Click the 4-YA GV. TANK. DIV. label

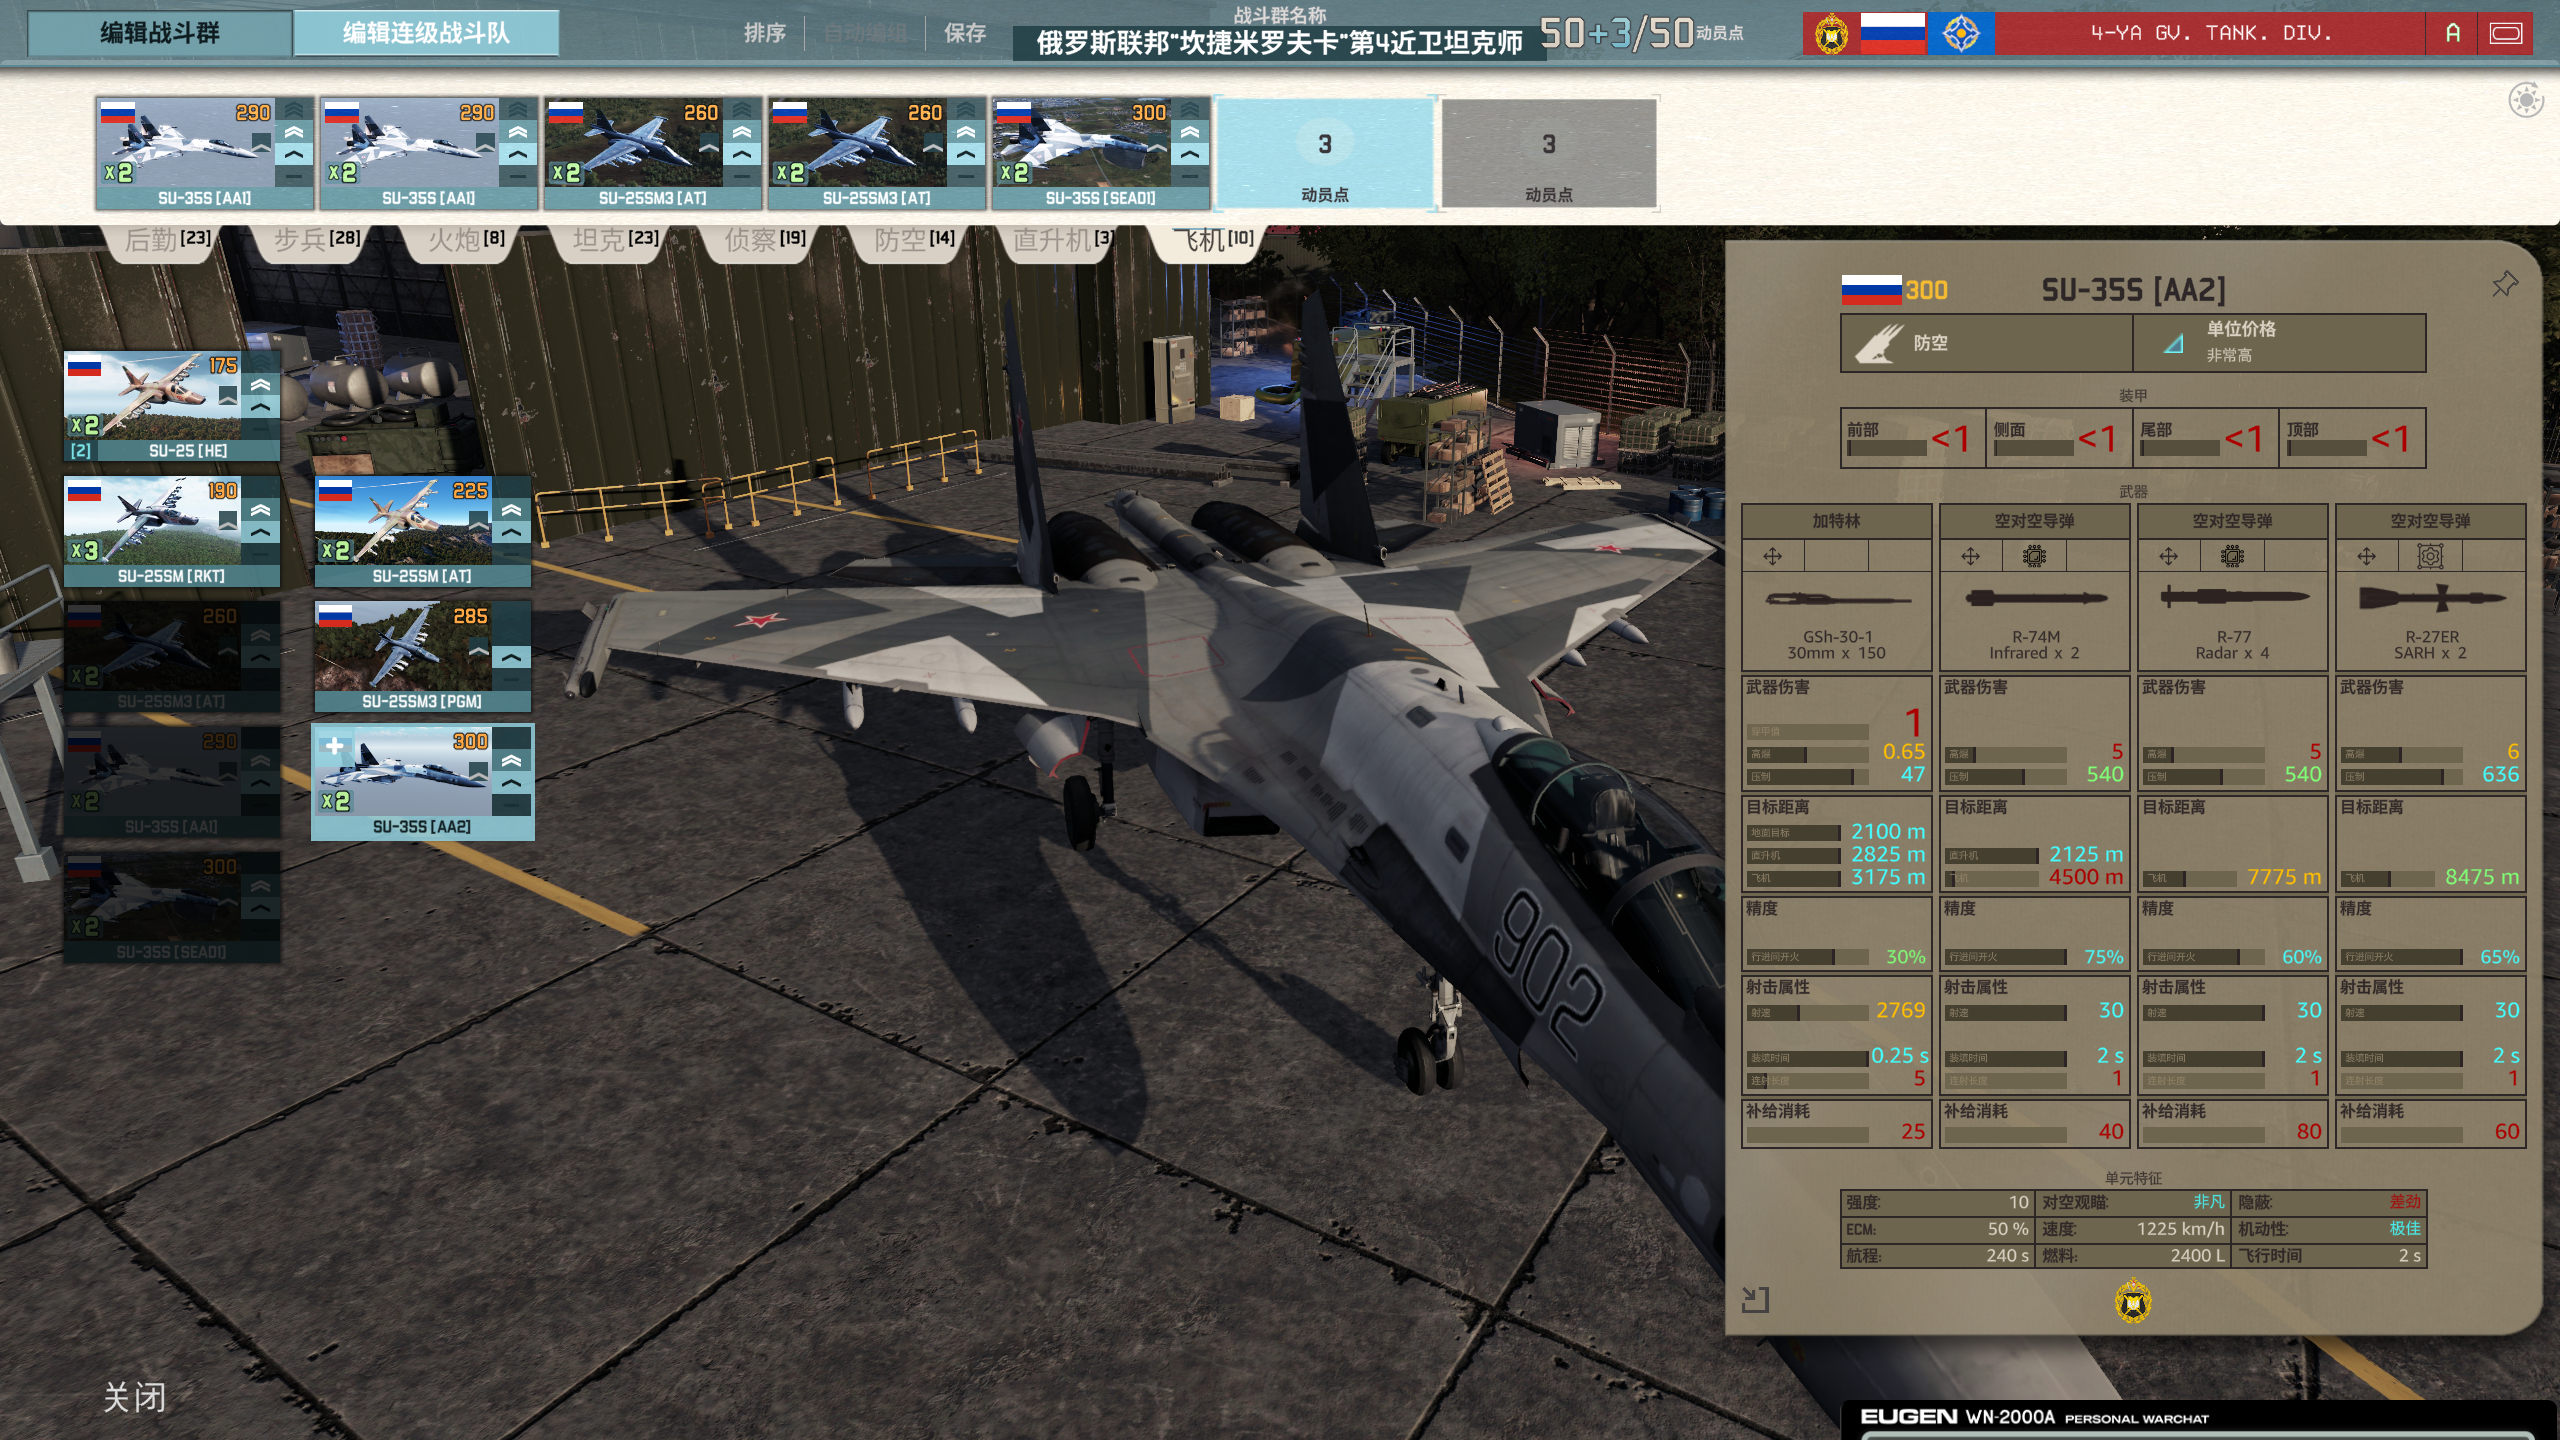(x=2211, y=33)
